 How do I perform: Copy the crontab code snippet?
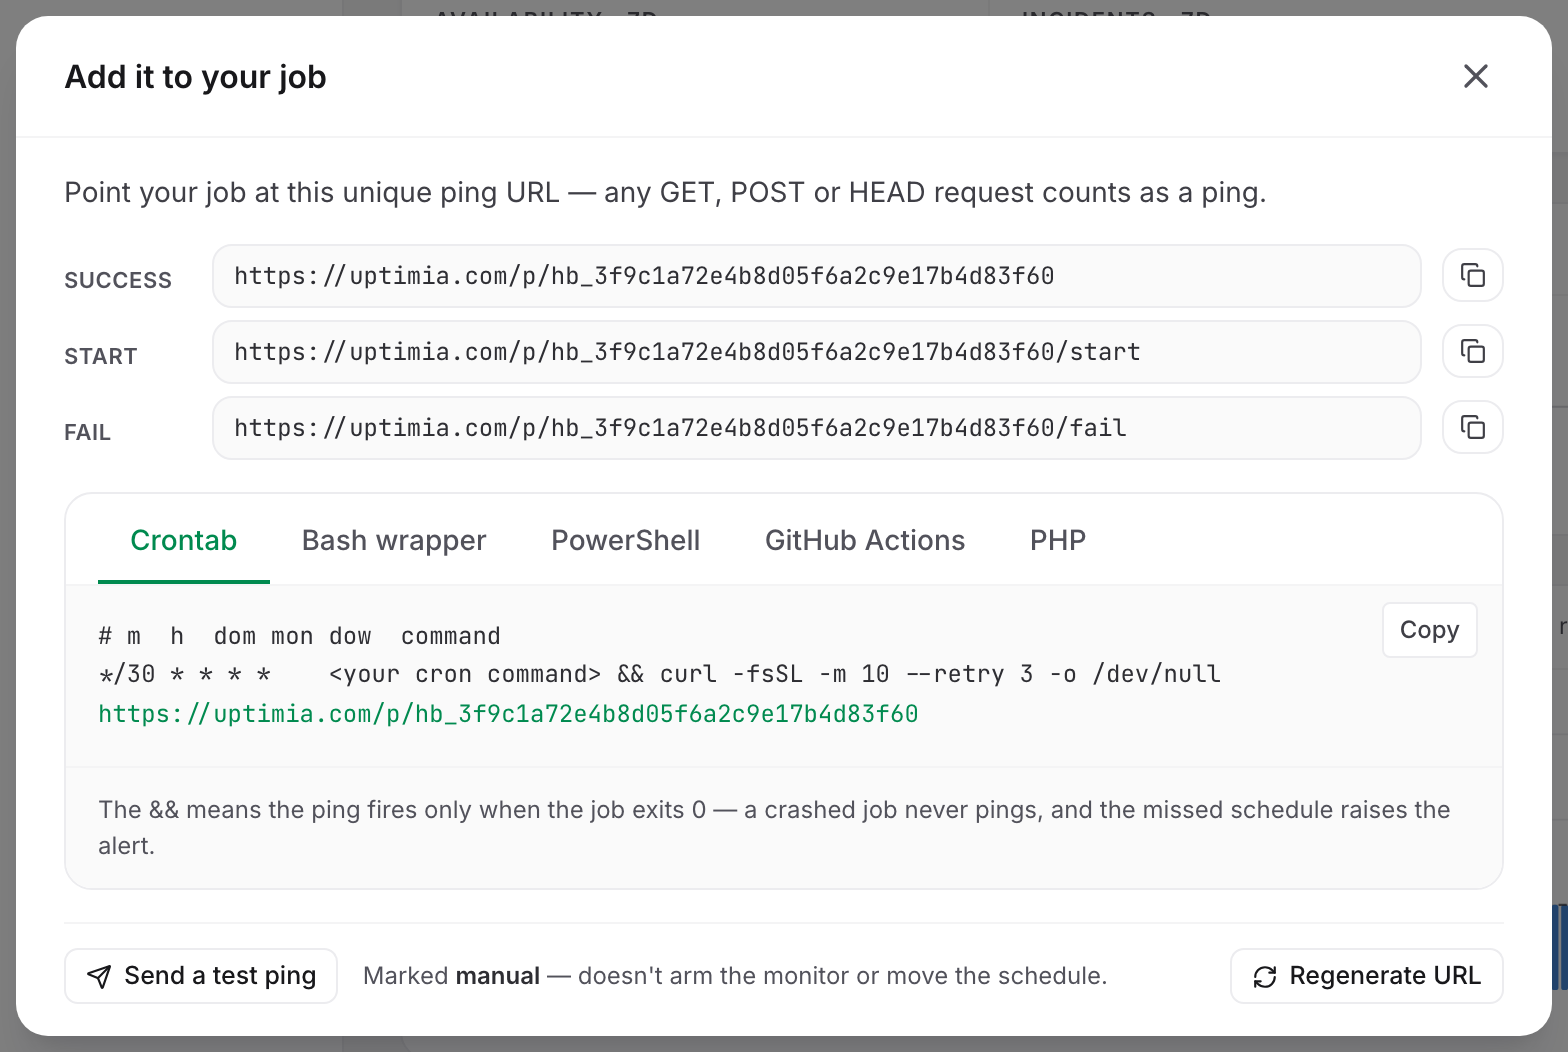[x=1429, y=630]
